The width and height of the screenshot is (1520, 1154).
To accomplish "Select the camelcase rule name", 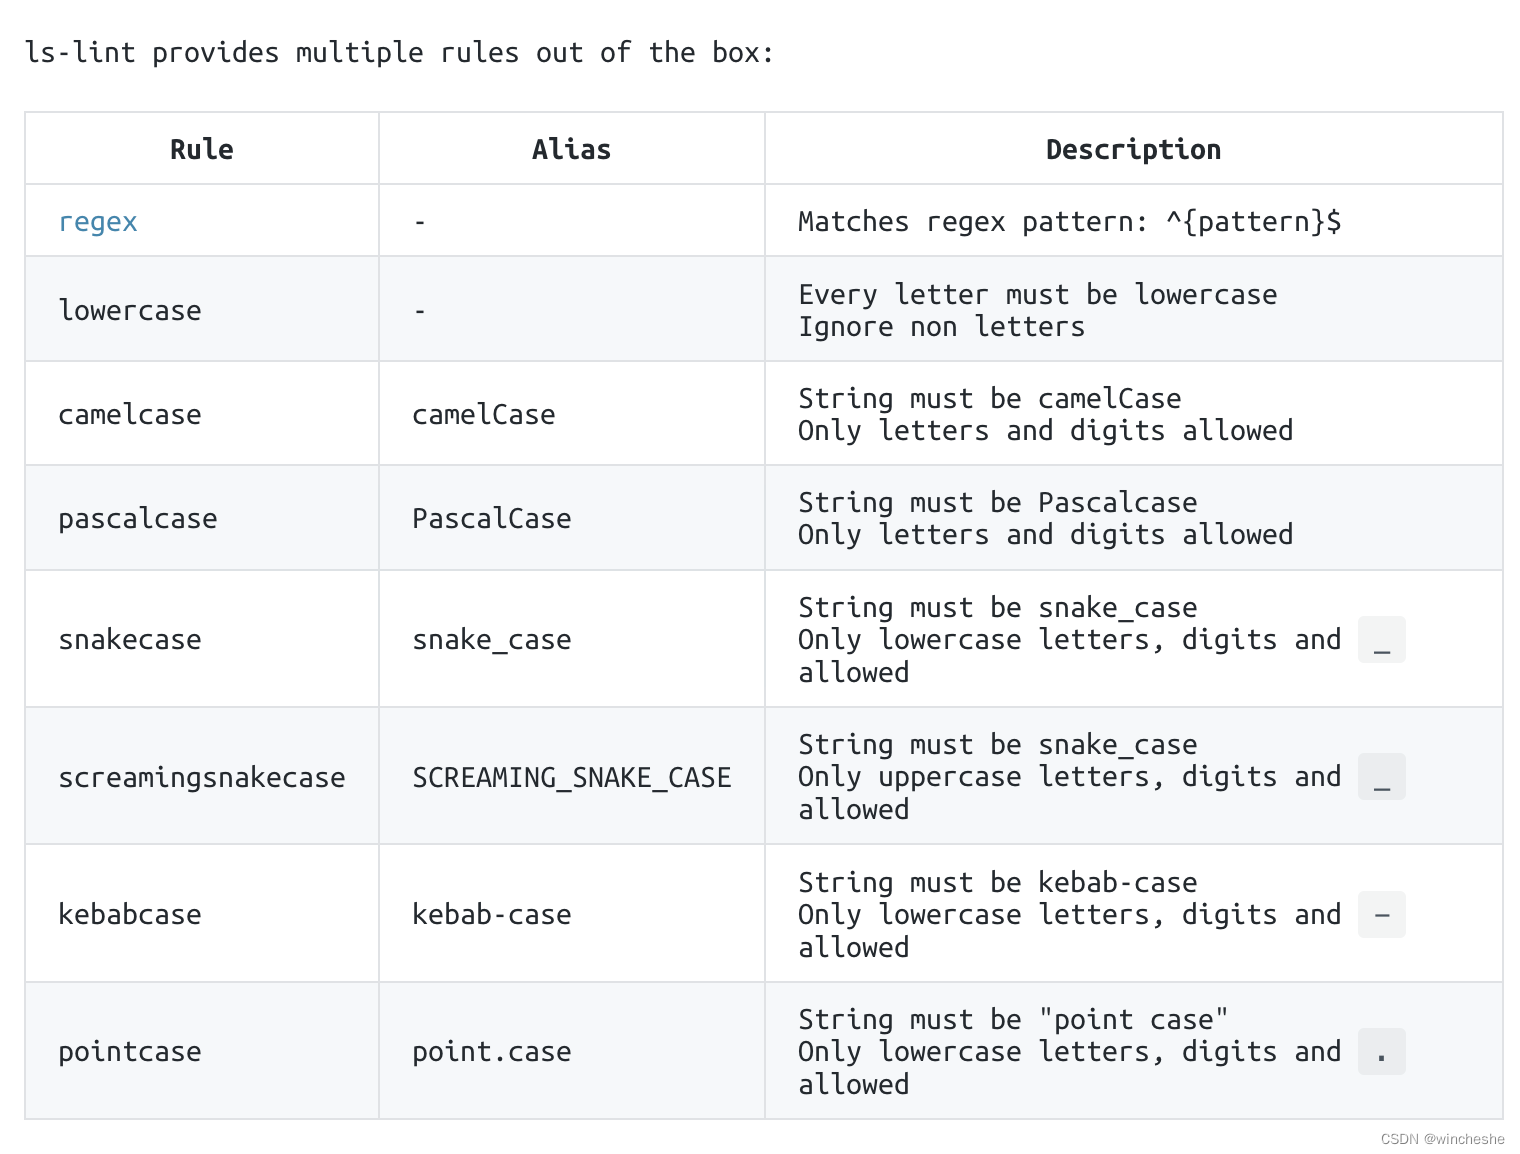I will [130, 414].
